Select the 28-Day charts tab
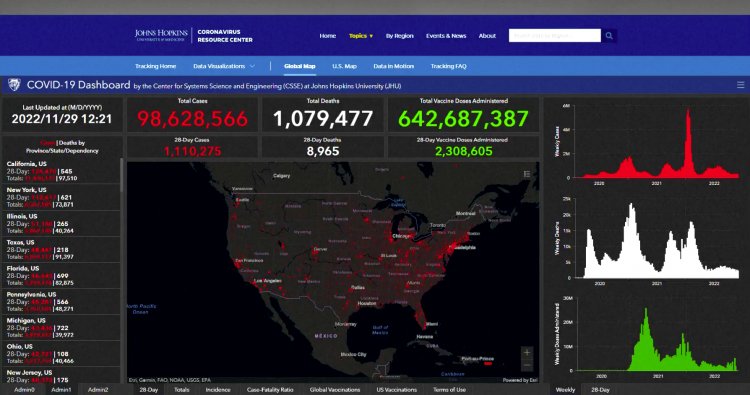750x395 pixels. [600, 390]
